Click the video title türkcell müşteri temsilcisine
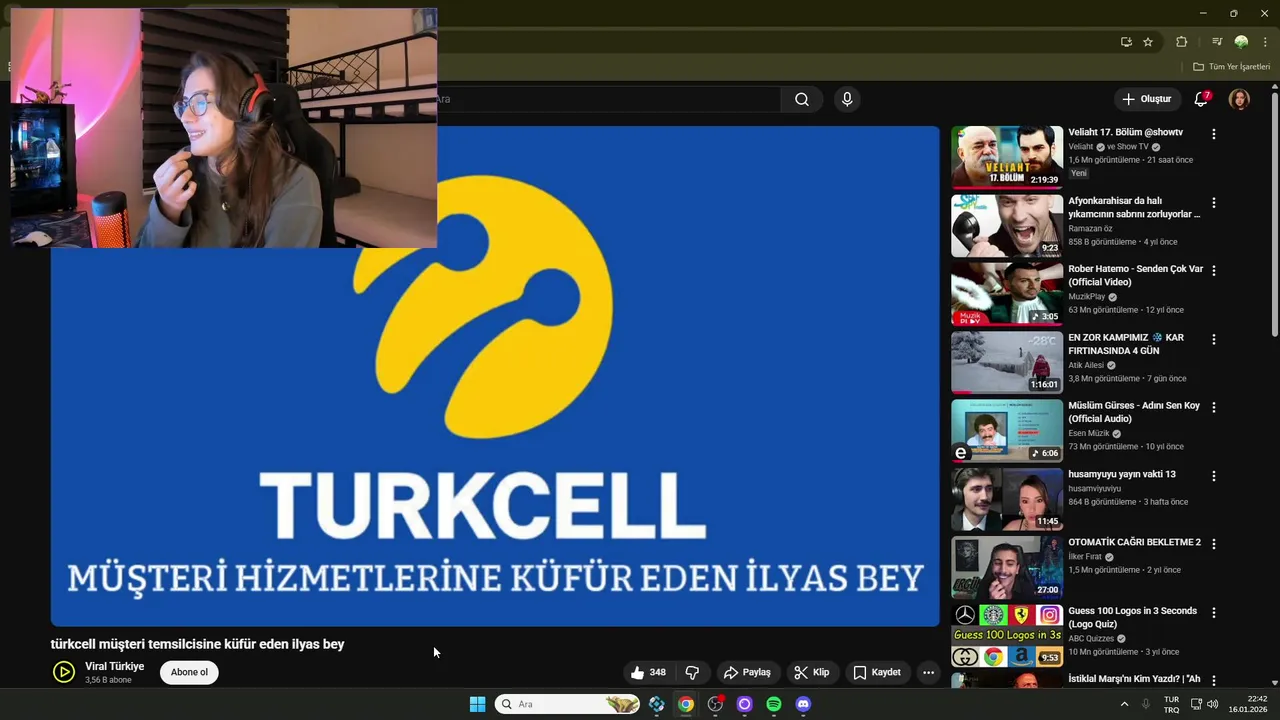The height and width of the screenshot is (720, 1280). click(198, 644)
